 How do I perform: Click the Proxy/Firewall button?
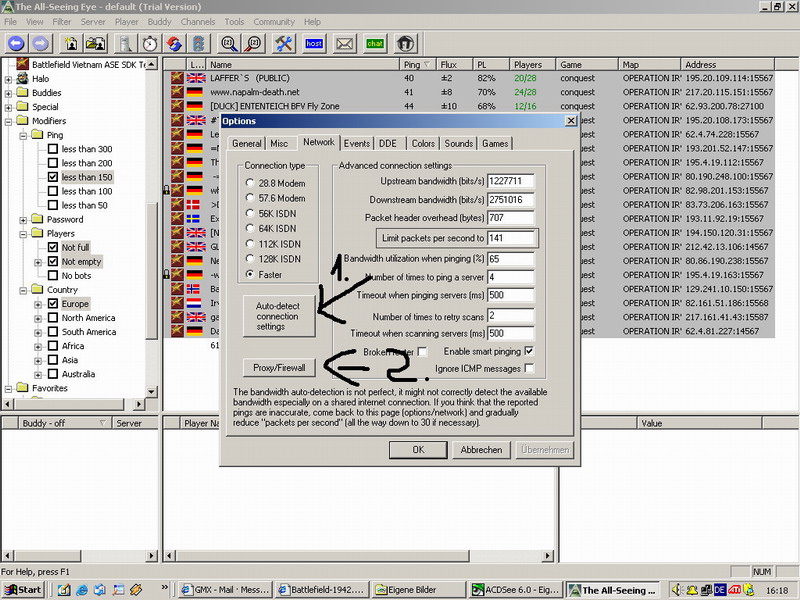(277, 367)
